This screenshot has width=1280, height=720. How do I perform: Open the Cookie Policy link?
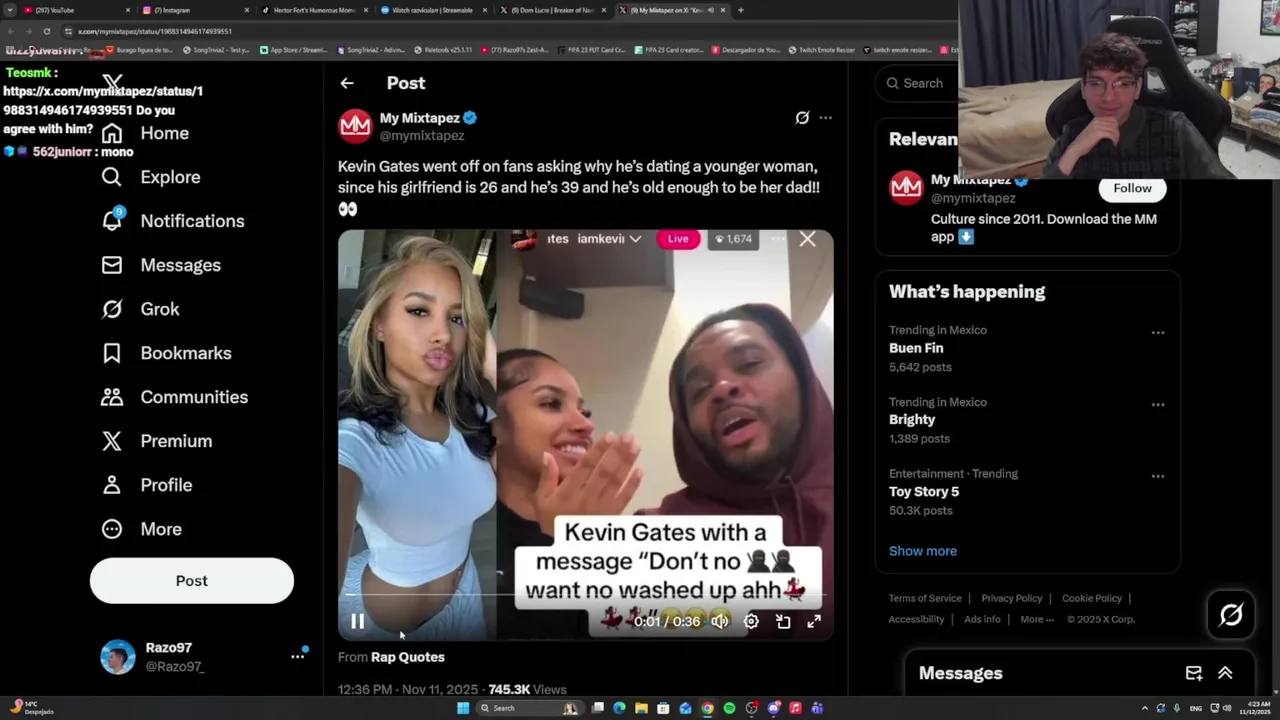[1092, 598]
